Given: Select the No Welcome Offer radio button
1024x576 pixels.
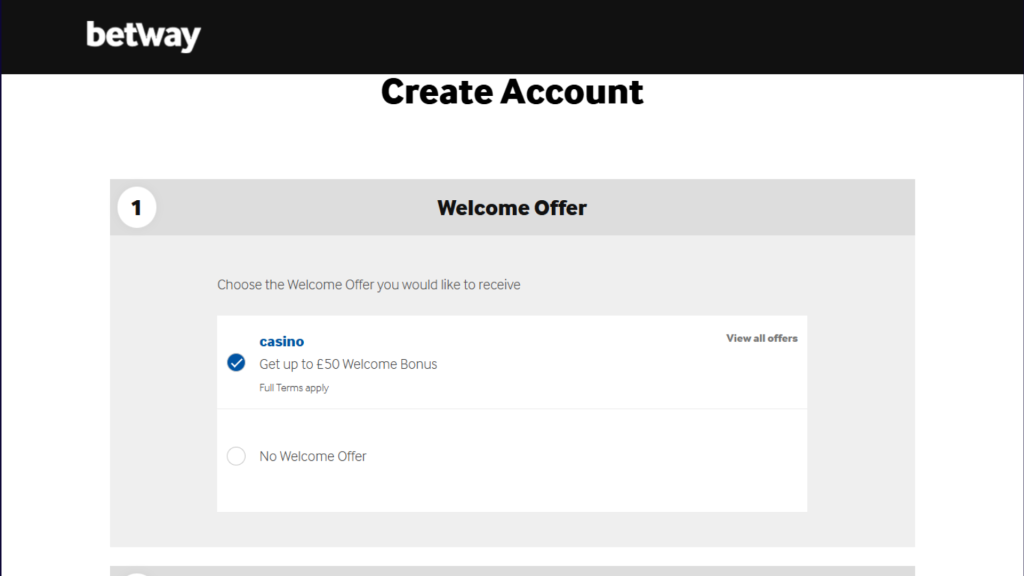Looking at the screenshot, I should 236,456.
